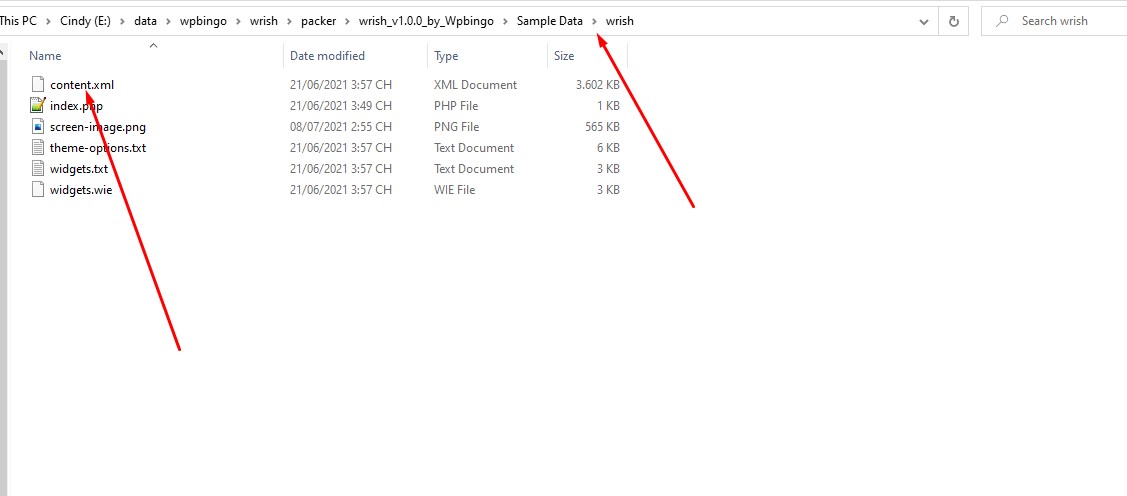Expand chevron after Cindy (E:) breadcrumb
Screen dimensions: 1127x496
coord(122,21)
